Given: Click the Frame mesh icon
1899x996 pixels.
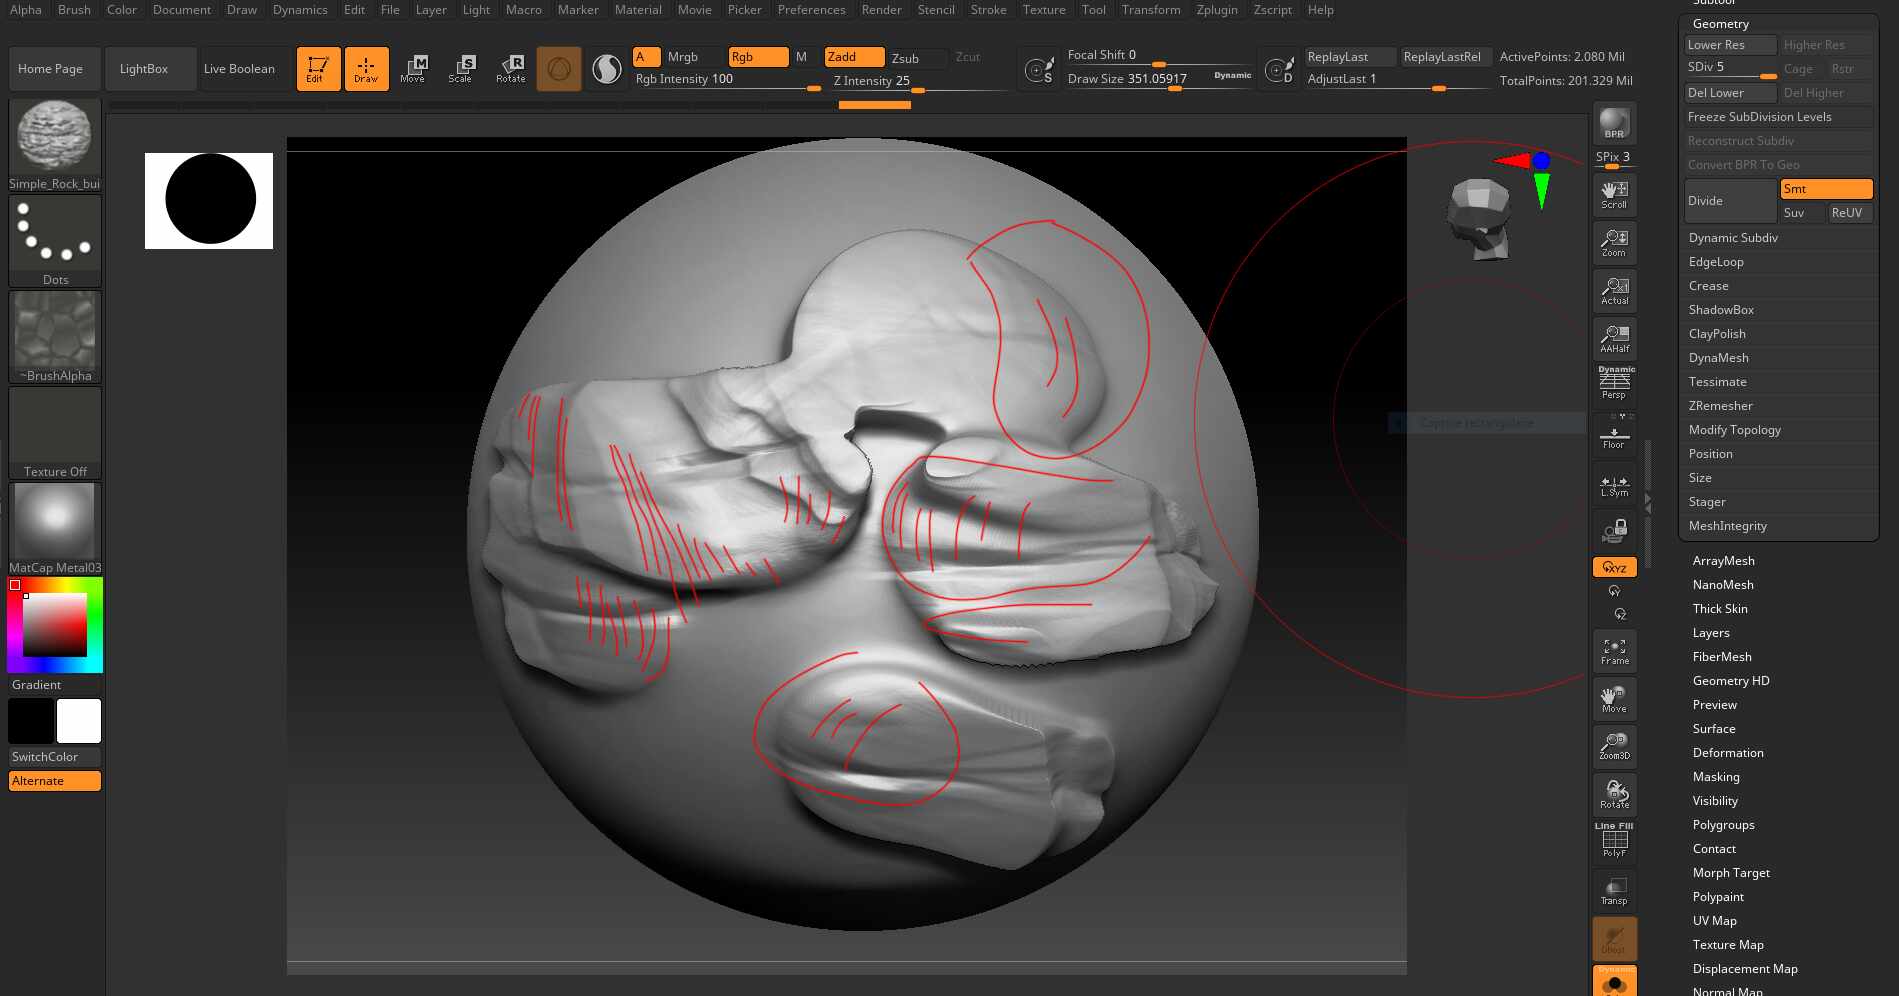Looking at the screenshot, I should click(x=1614, y=651).
